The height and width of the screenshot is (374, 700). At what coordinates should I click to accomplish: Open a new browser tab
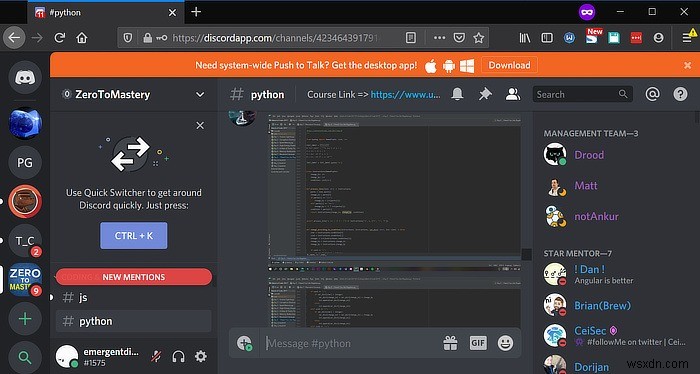[196, 12]
